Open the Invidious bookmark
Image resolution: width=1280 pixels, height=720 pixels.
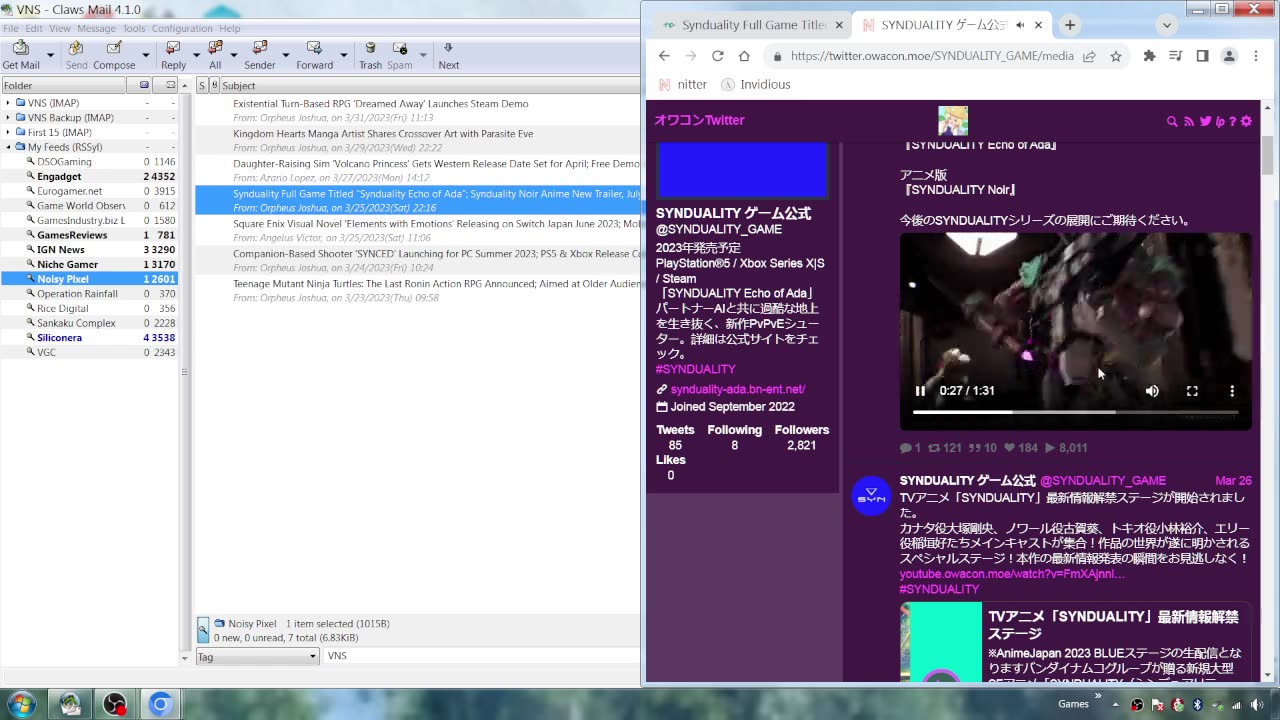(x=756, y=85)
